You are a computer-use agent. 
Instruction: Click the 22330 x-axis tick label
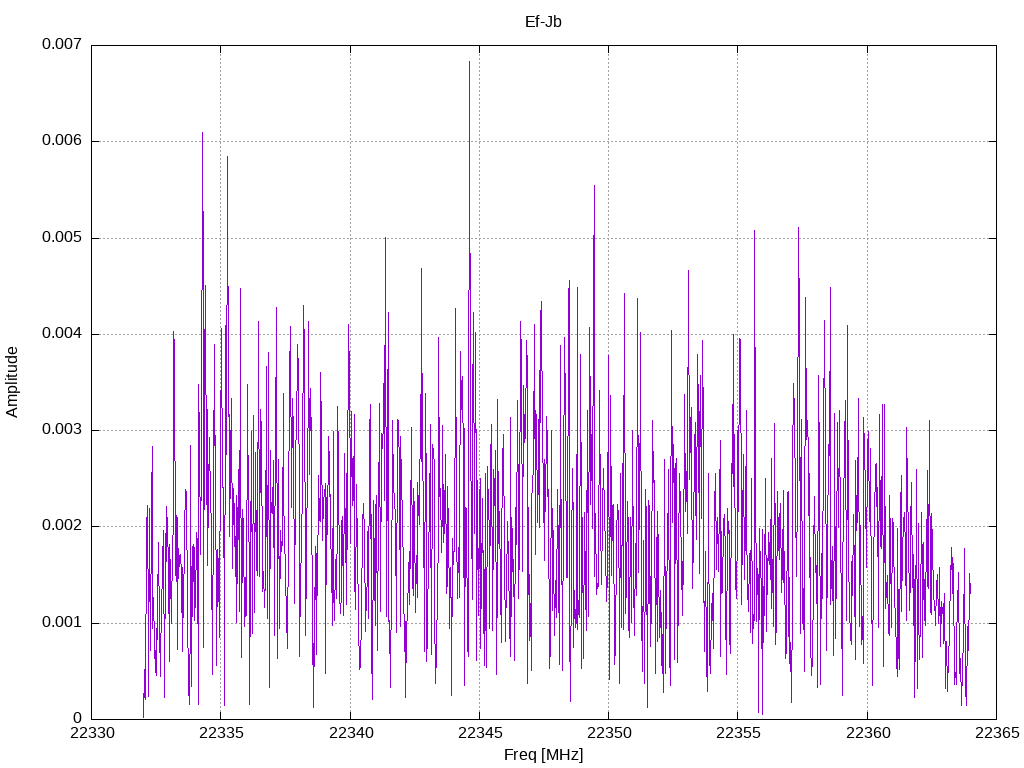click(x=92, y=733)
